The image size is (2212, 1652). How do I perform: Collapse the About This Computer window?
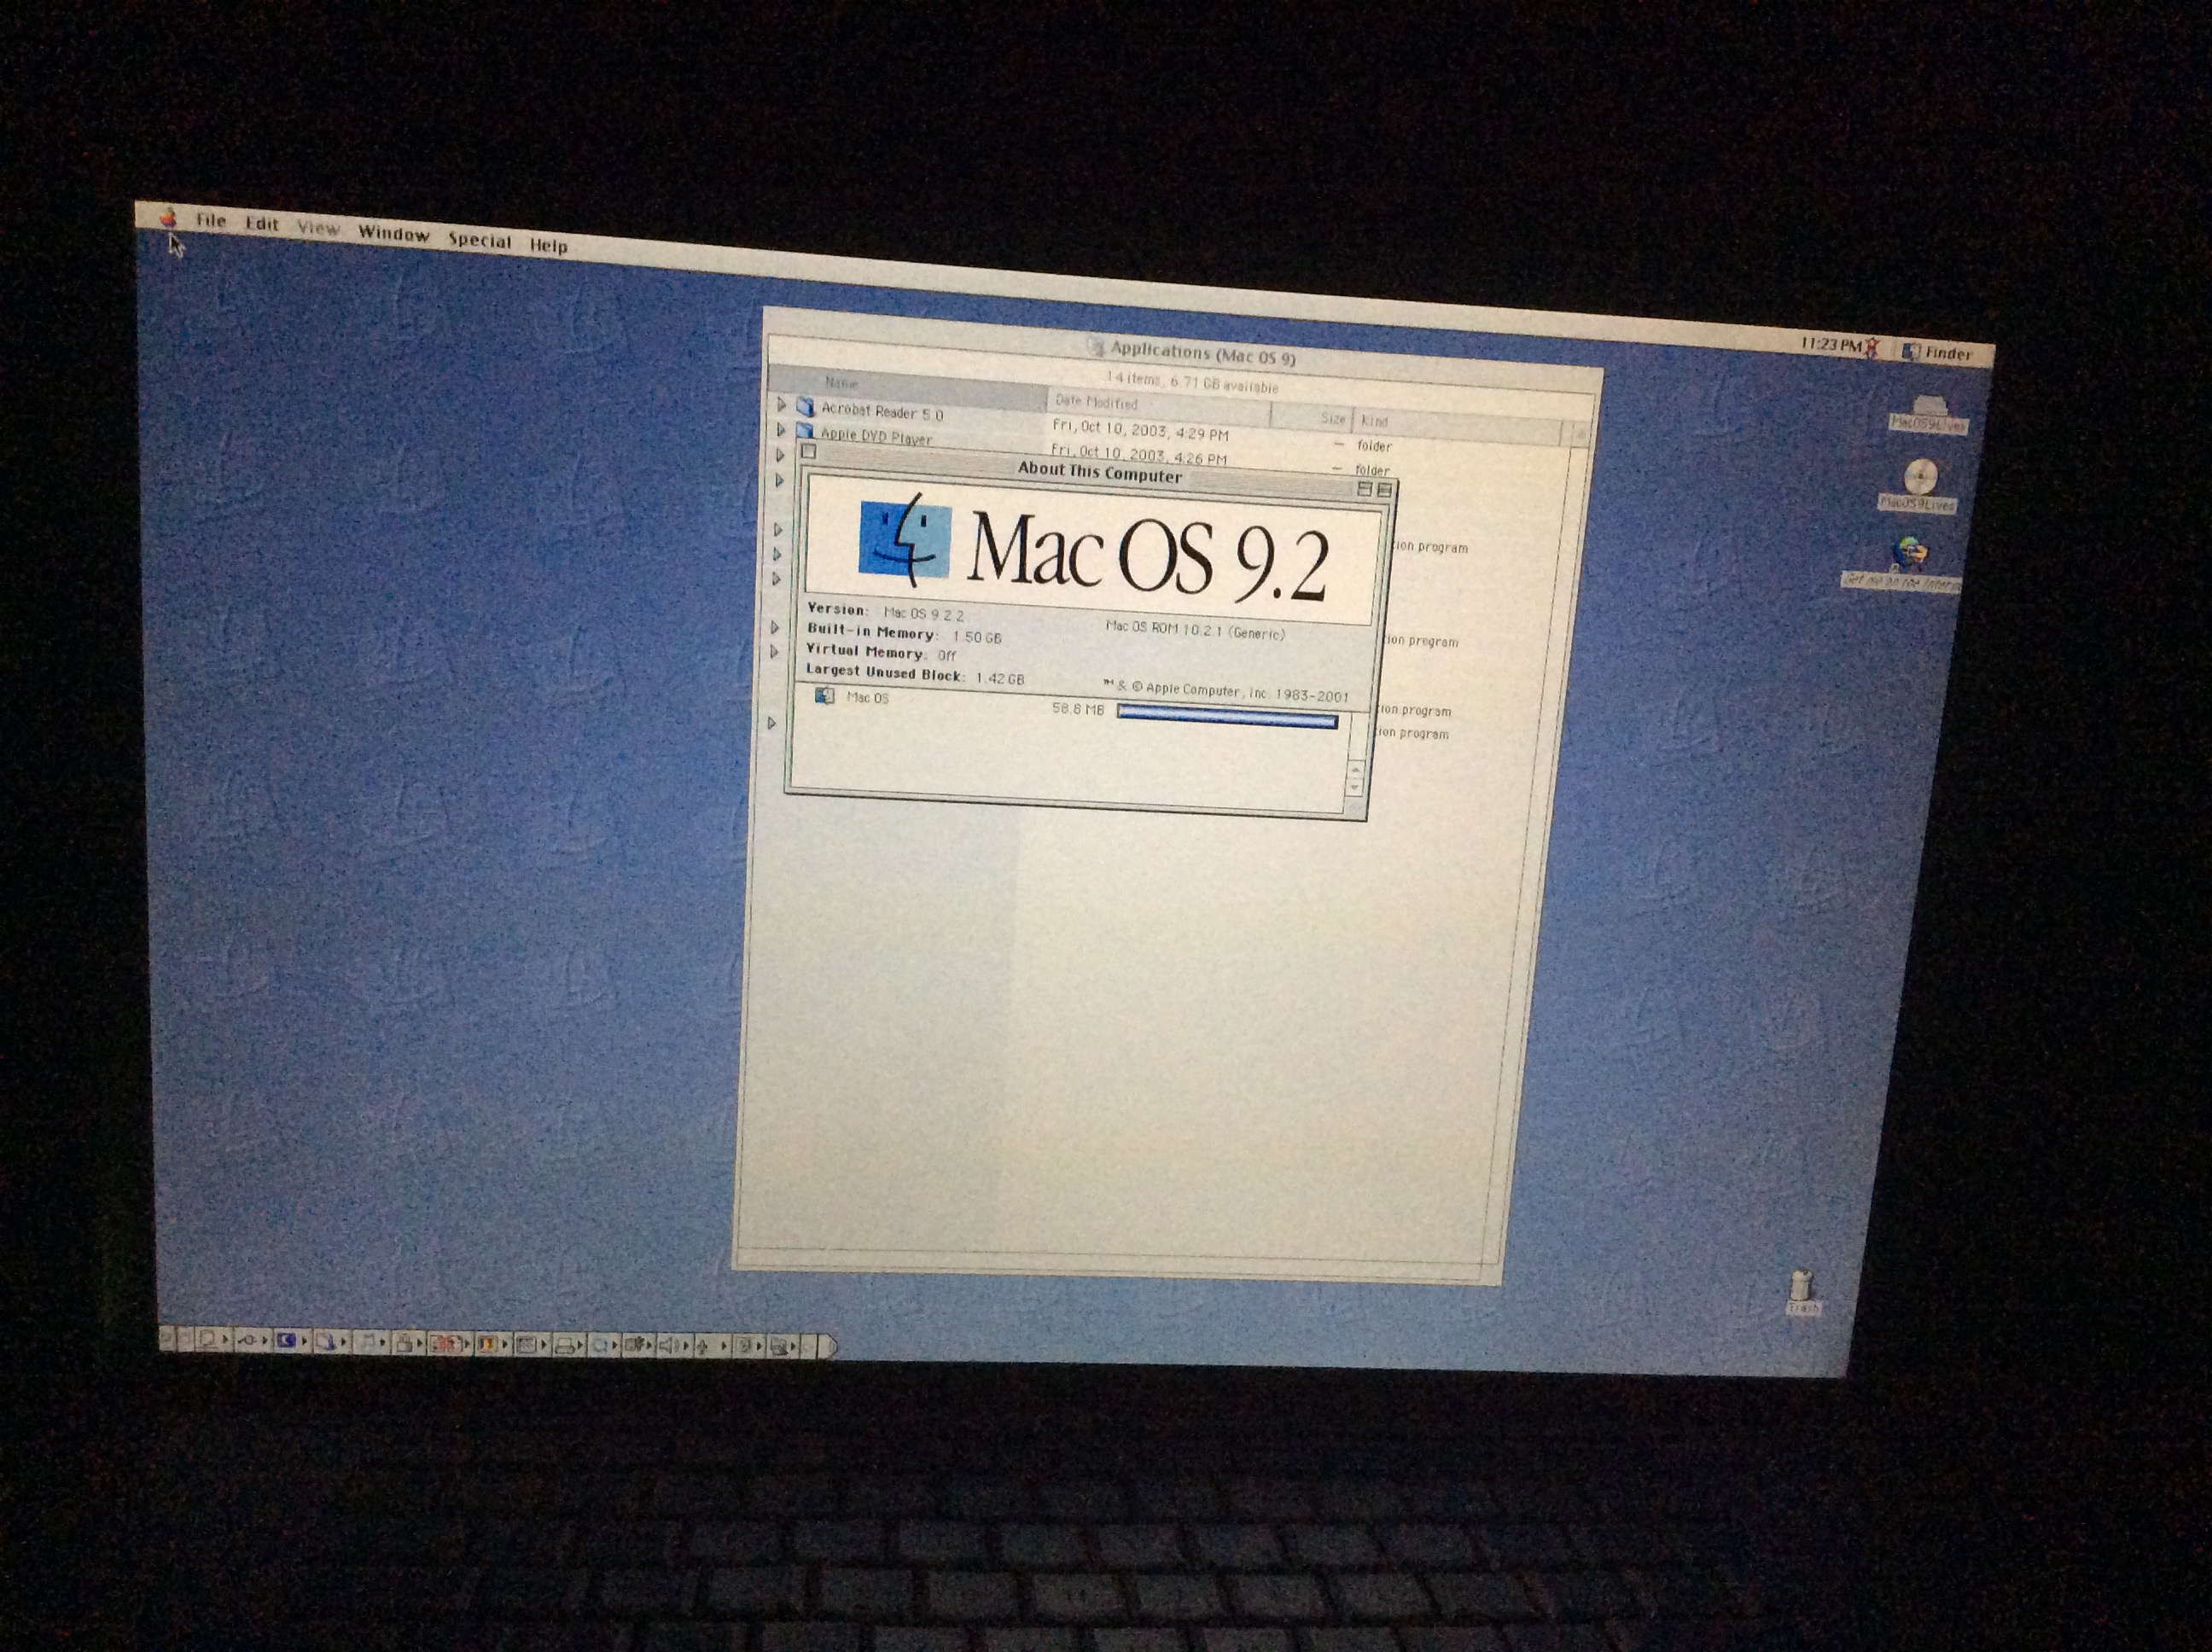pos(1384,489)
